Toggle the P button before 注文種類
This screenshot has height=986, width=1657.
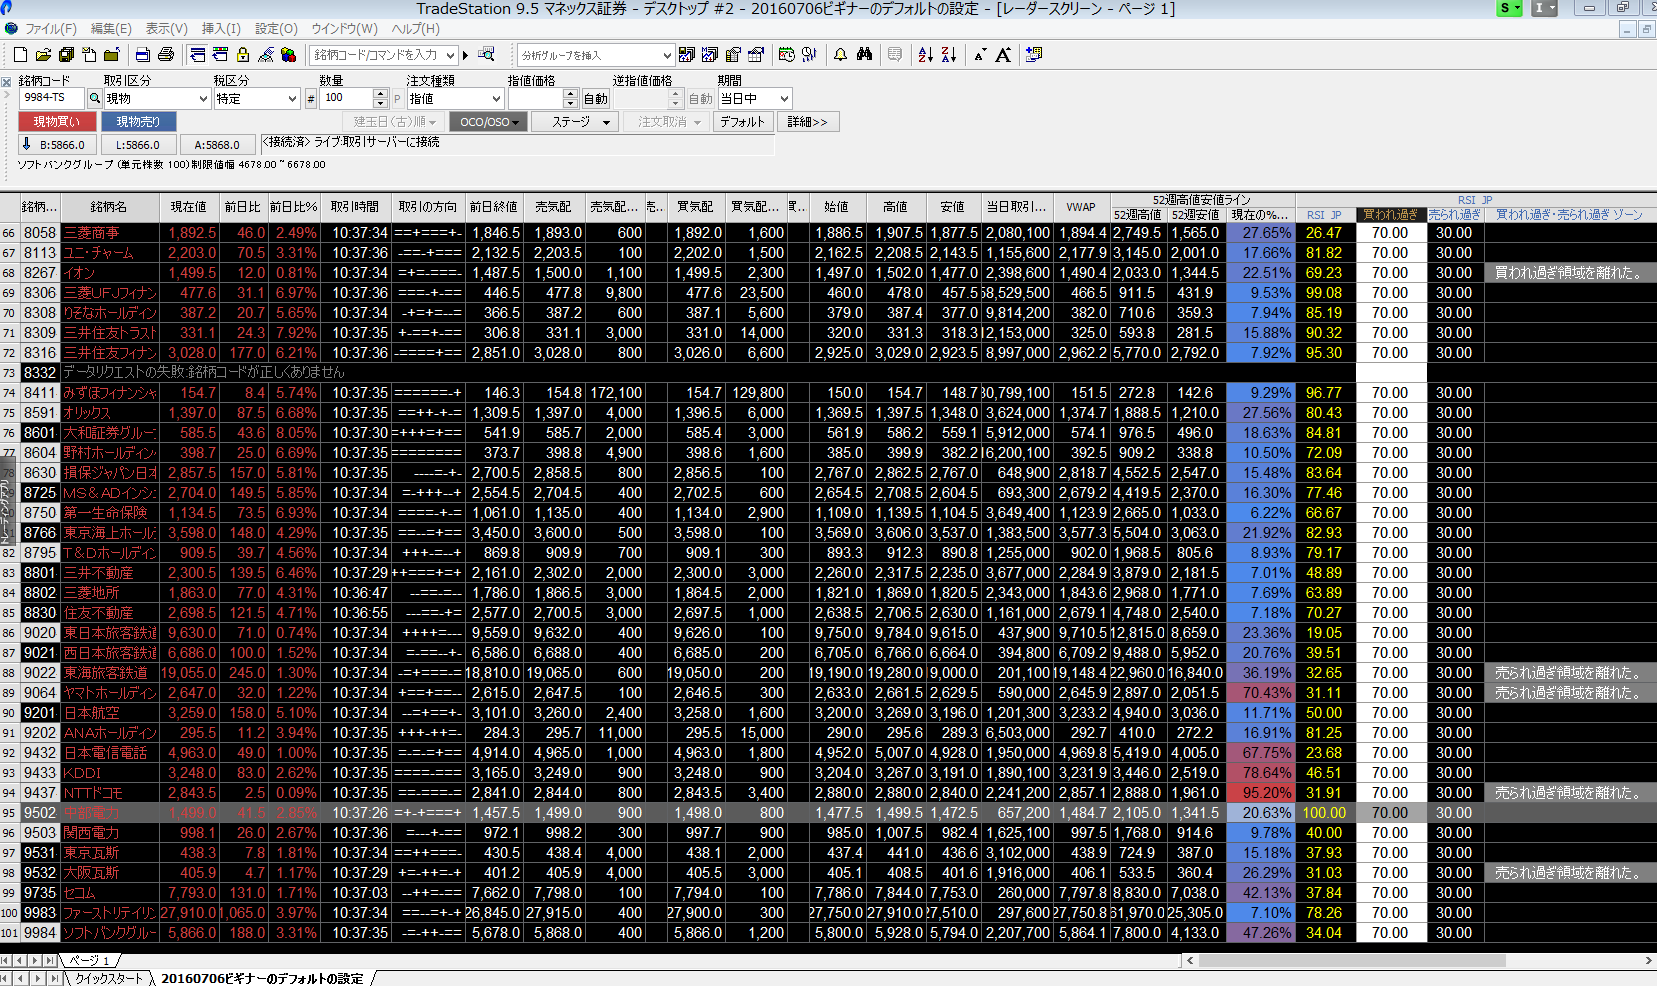[397, 98]
